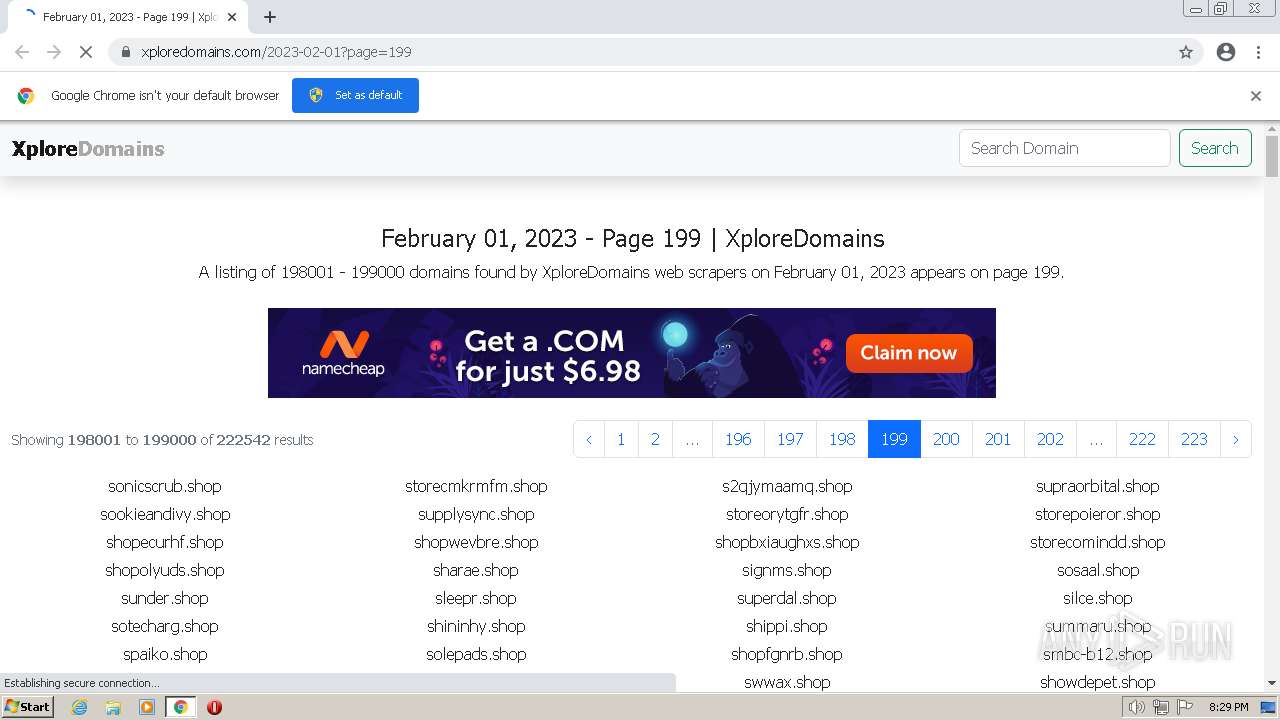Open pagination page 196

click(738, 439)
